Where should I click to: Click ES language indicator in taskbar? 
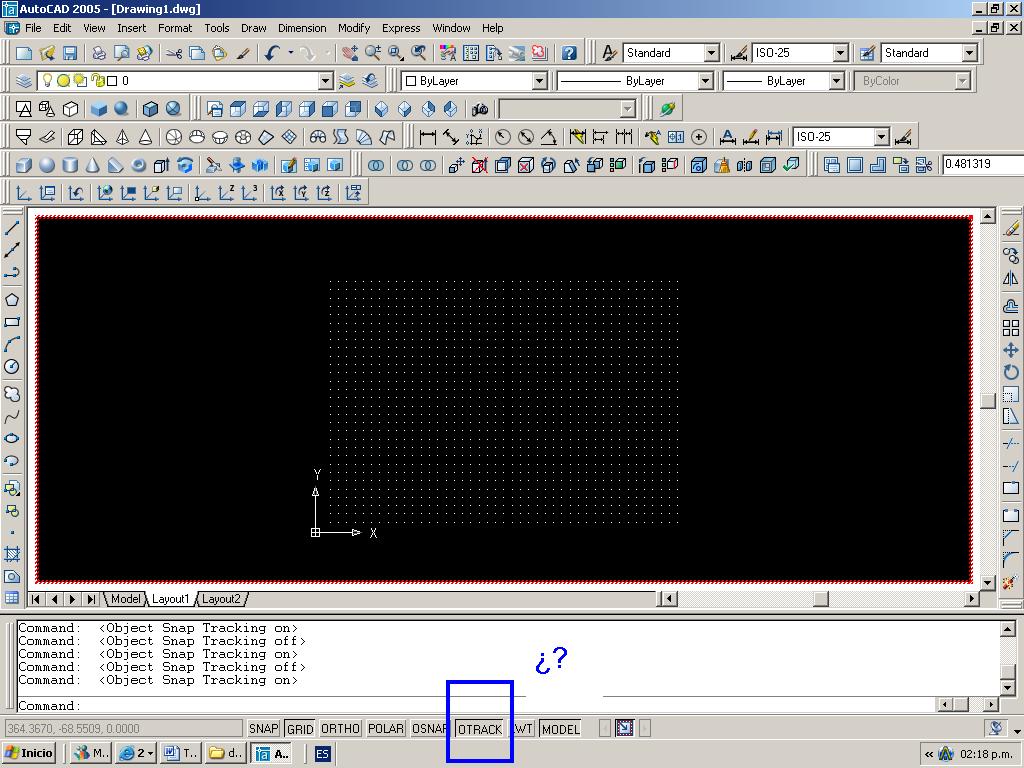coord(323,754)
